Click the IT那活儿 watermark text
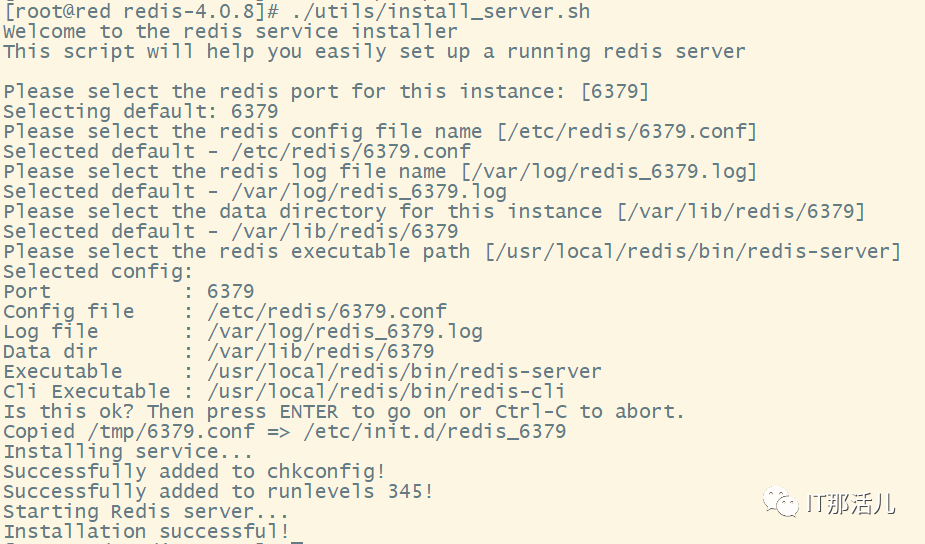Viewport: 925px width, 544px height. (x=851, y=504)
